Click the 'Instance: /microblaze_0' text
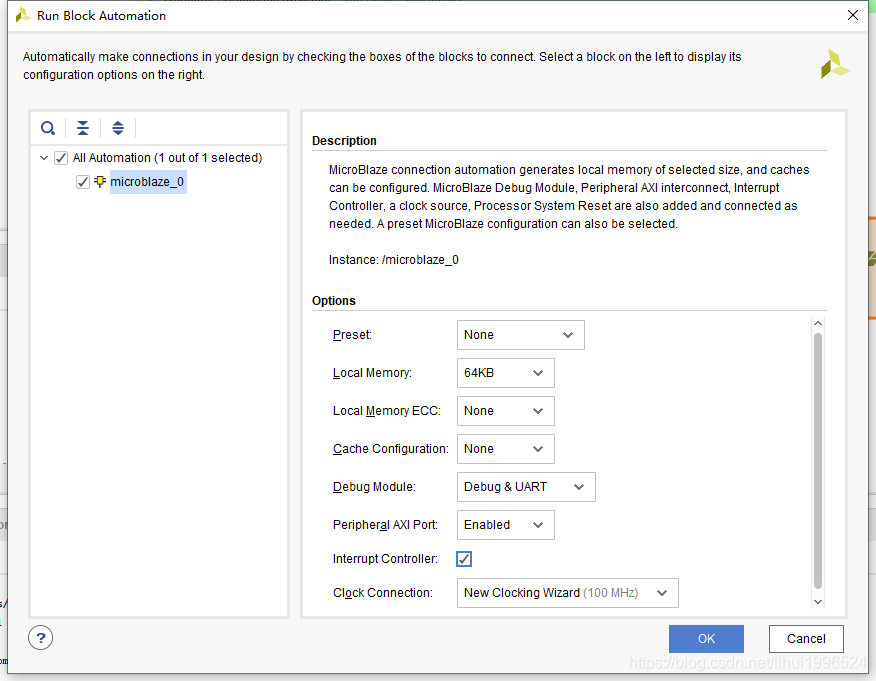The height and width of the screenshot is (681, 876). pos(393,260)
